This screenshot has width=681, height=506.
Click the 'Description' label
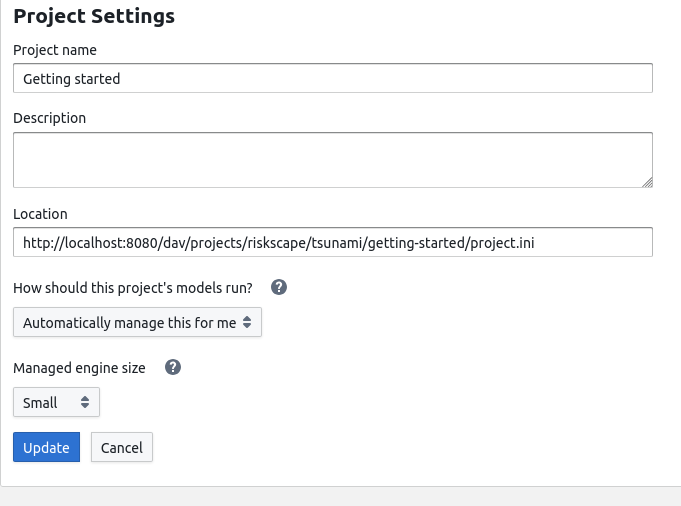coord(50,118)
